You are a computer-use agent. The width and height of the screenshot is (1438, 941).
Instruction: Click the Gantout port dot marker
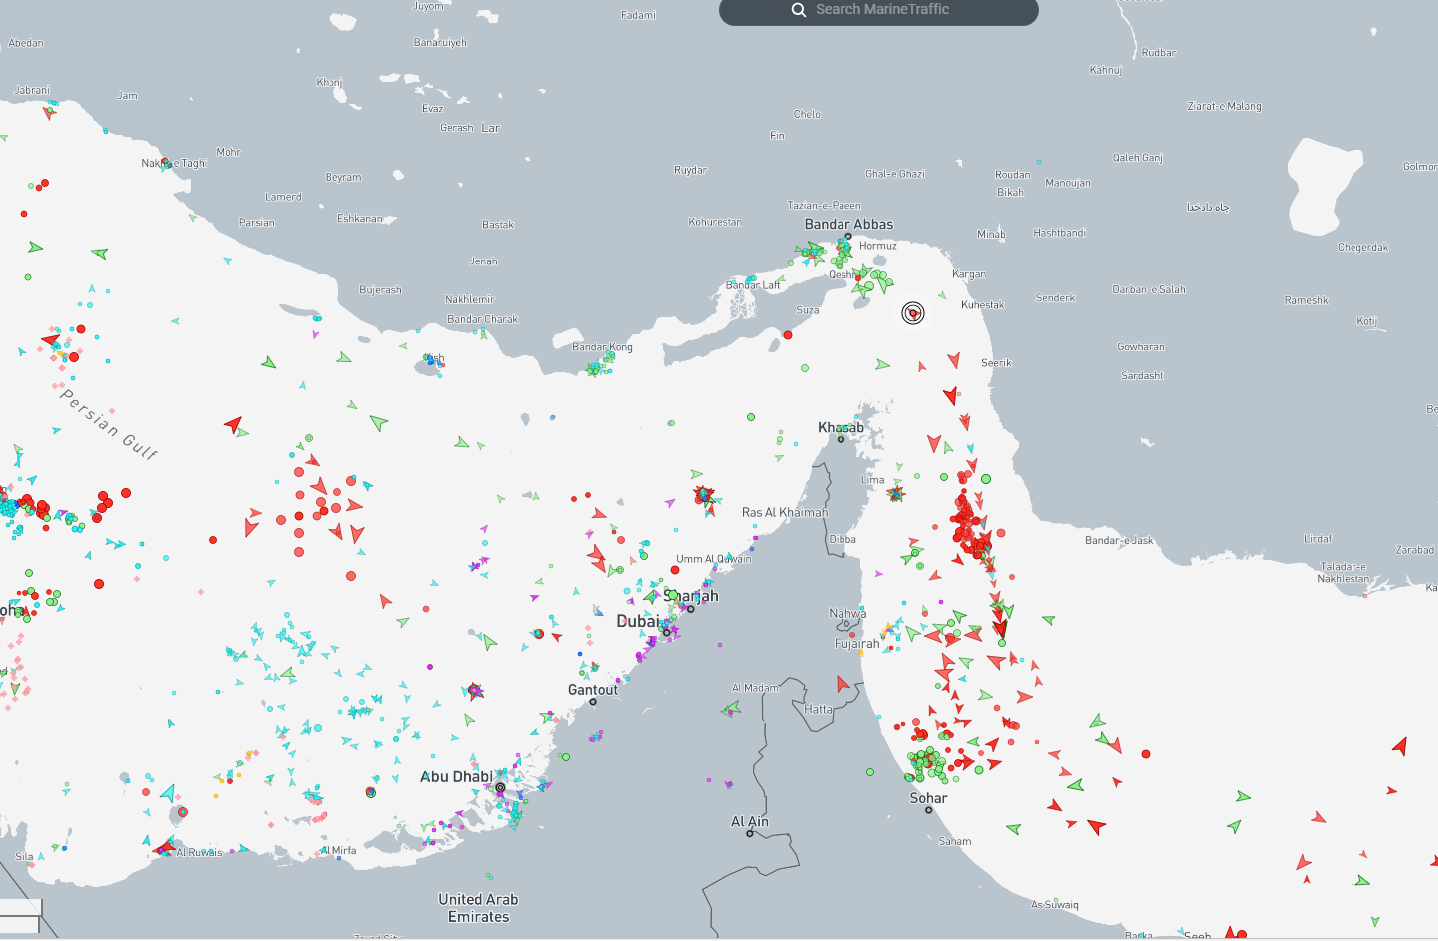coord(593,702)
